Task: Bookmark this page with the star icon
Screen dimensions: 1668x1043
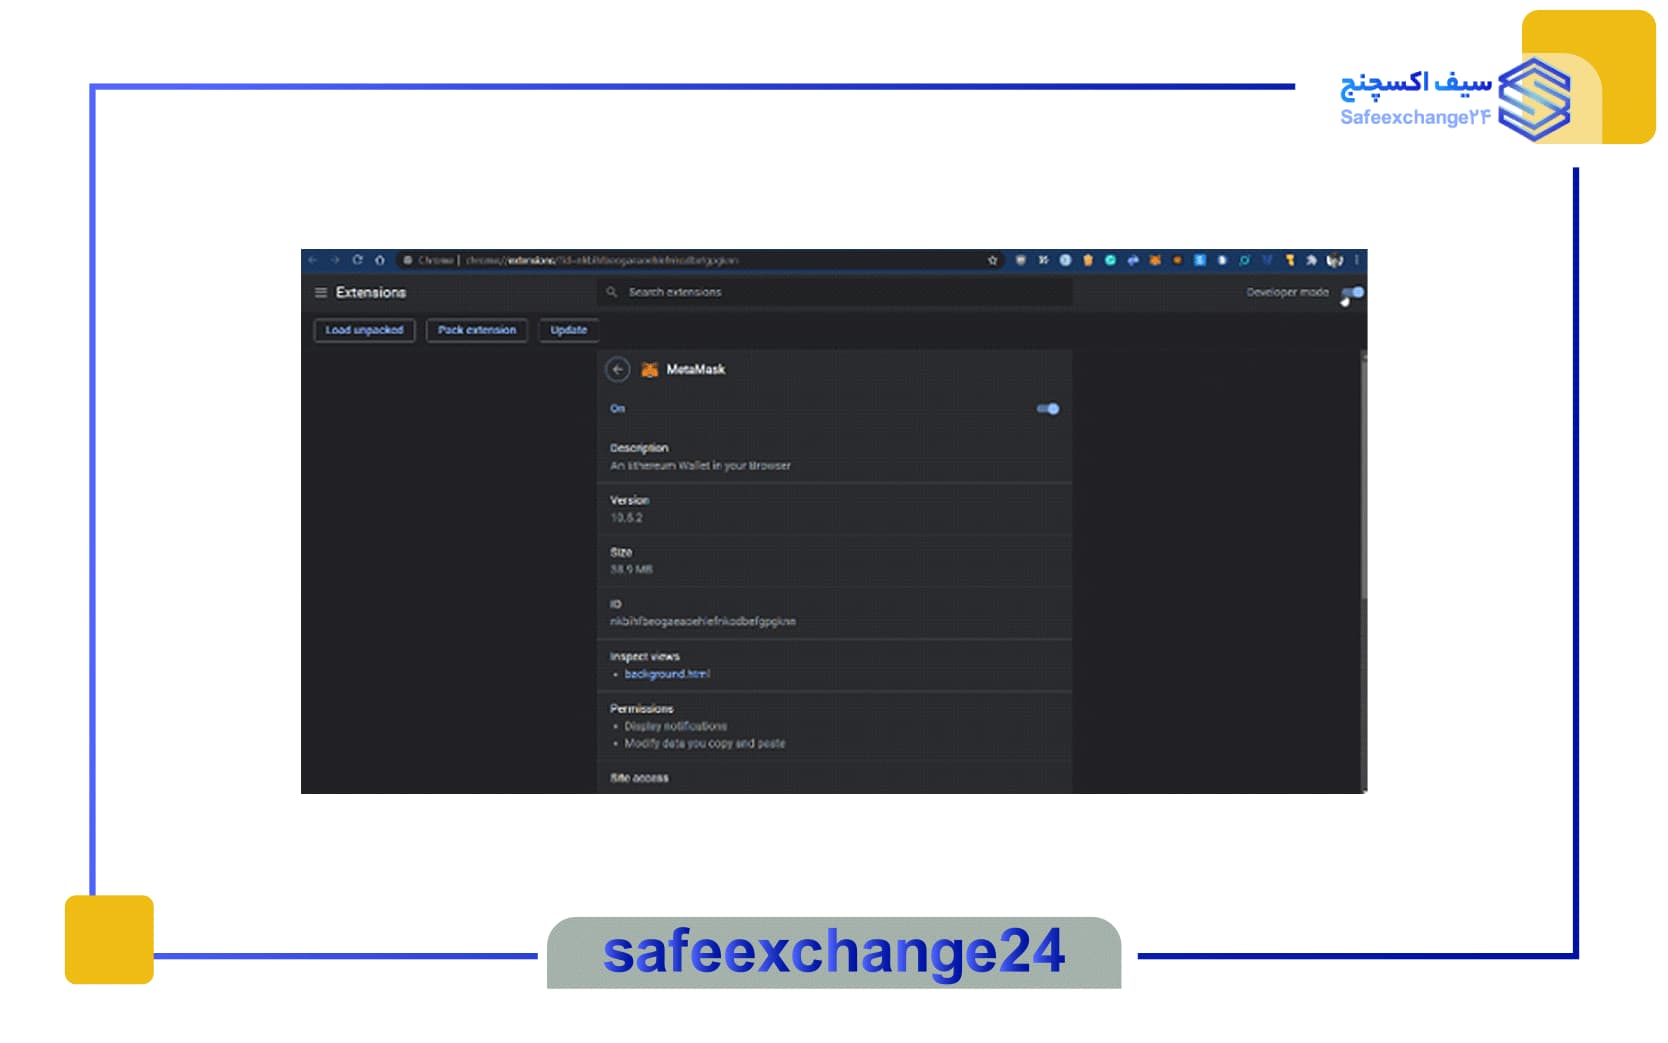Action: point(992,260)
